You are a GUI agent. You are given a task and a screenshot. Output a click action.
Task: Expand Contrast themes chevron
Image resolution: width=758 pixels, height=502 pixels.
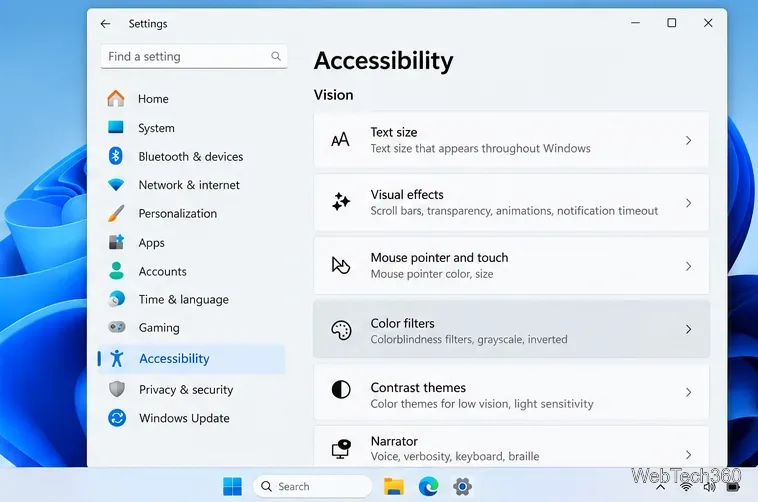[688, 392]
